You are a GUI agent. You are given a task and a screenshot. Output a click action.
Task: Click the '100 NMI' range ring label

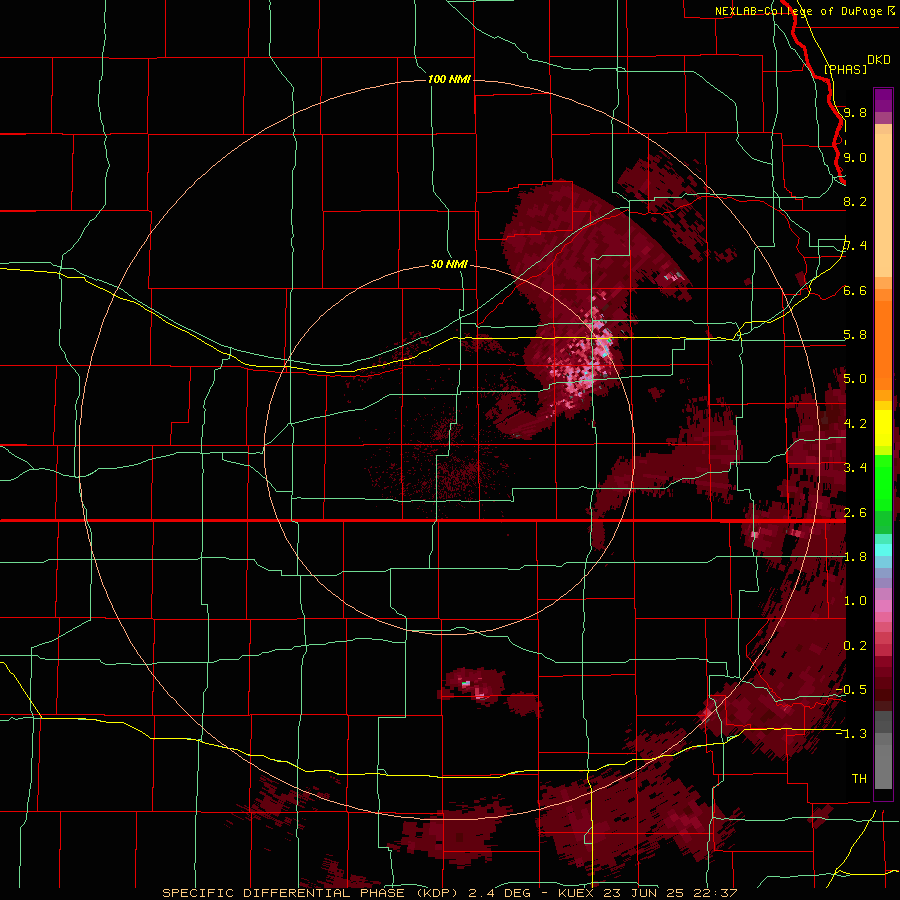click(449, 79)
